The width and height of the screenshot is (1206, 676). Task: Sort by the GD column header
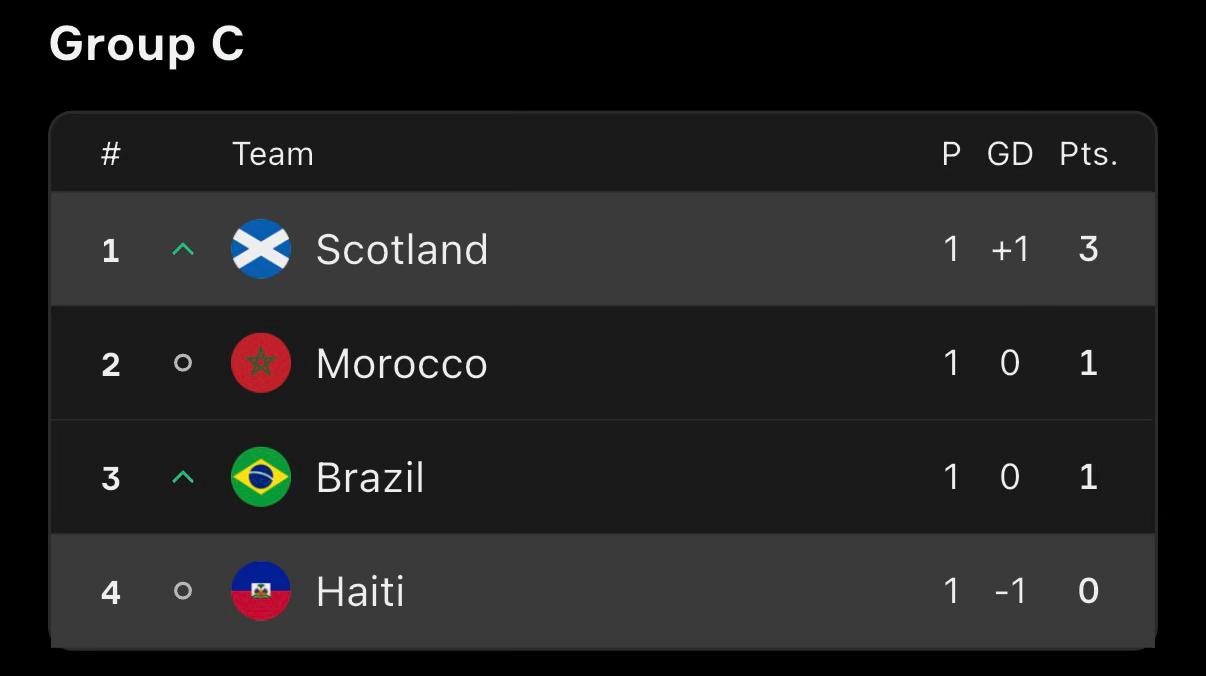click(1010, 154)
